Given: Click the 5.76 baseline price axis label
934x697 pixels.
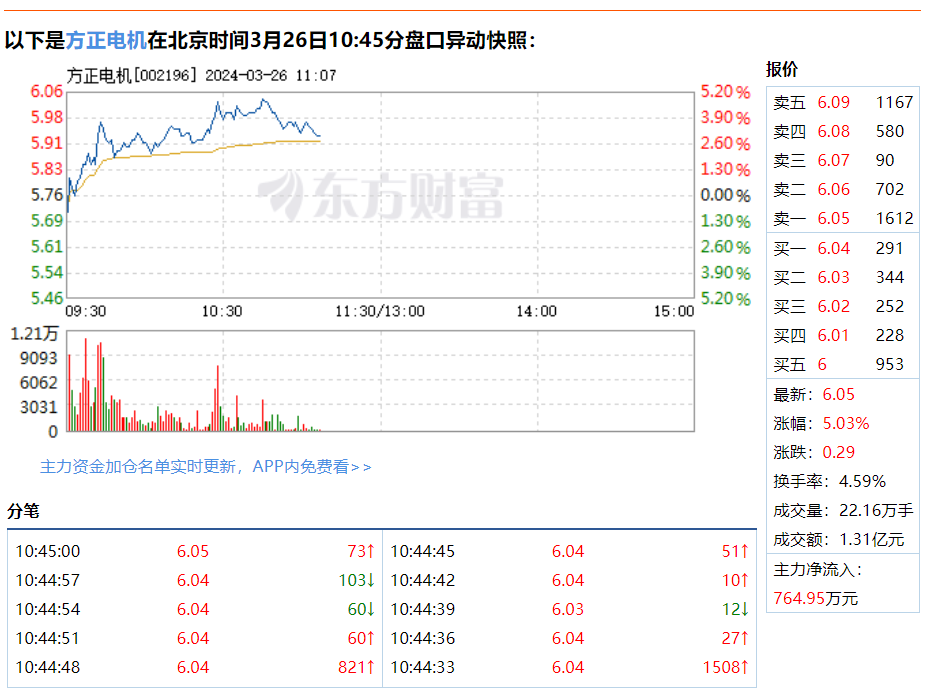Looking at the screenshot, I should tap(46, 195).
